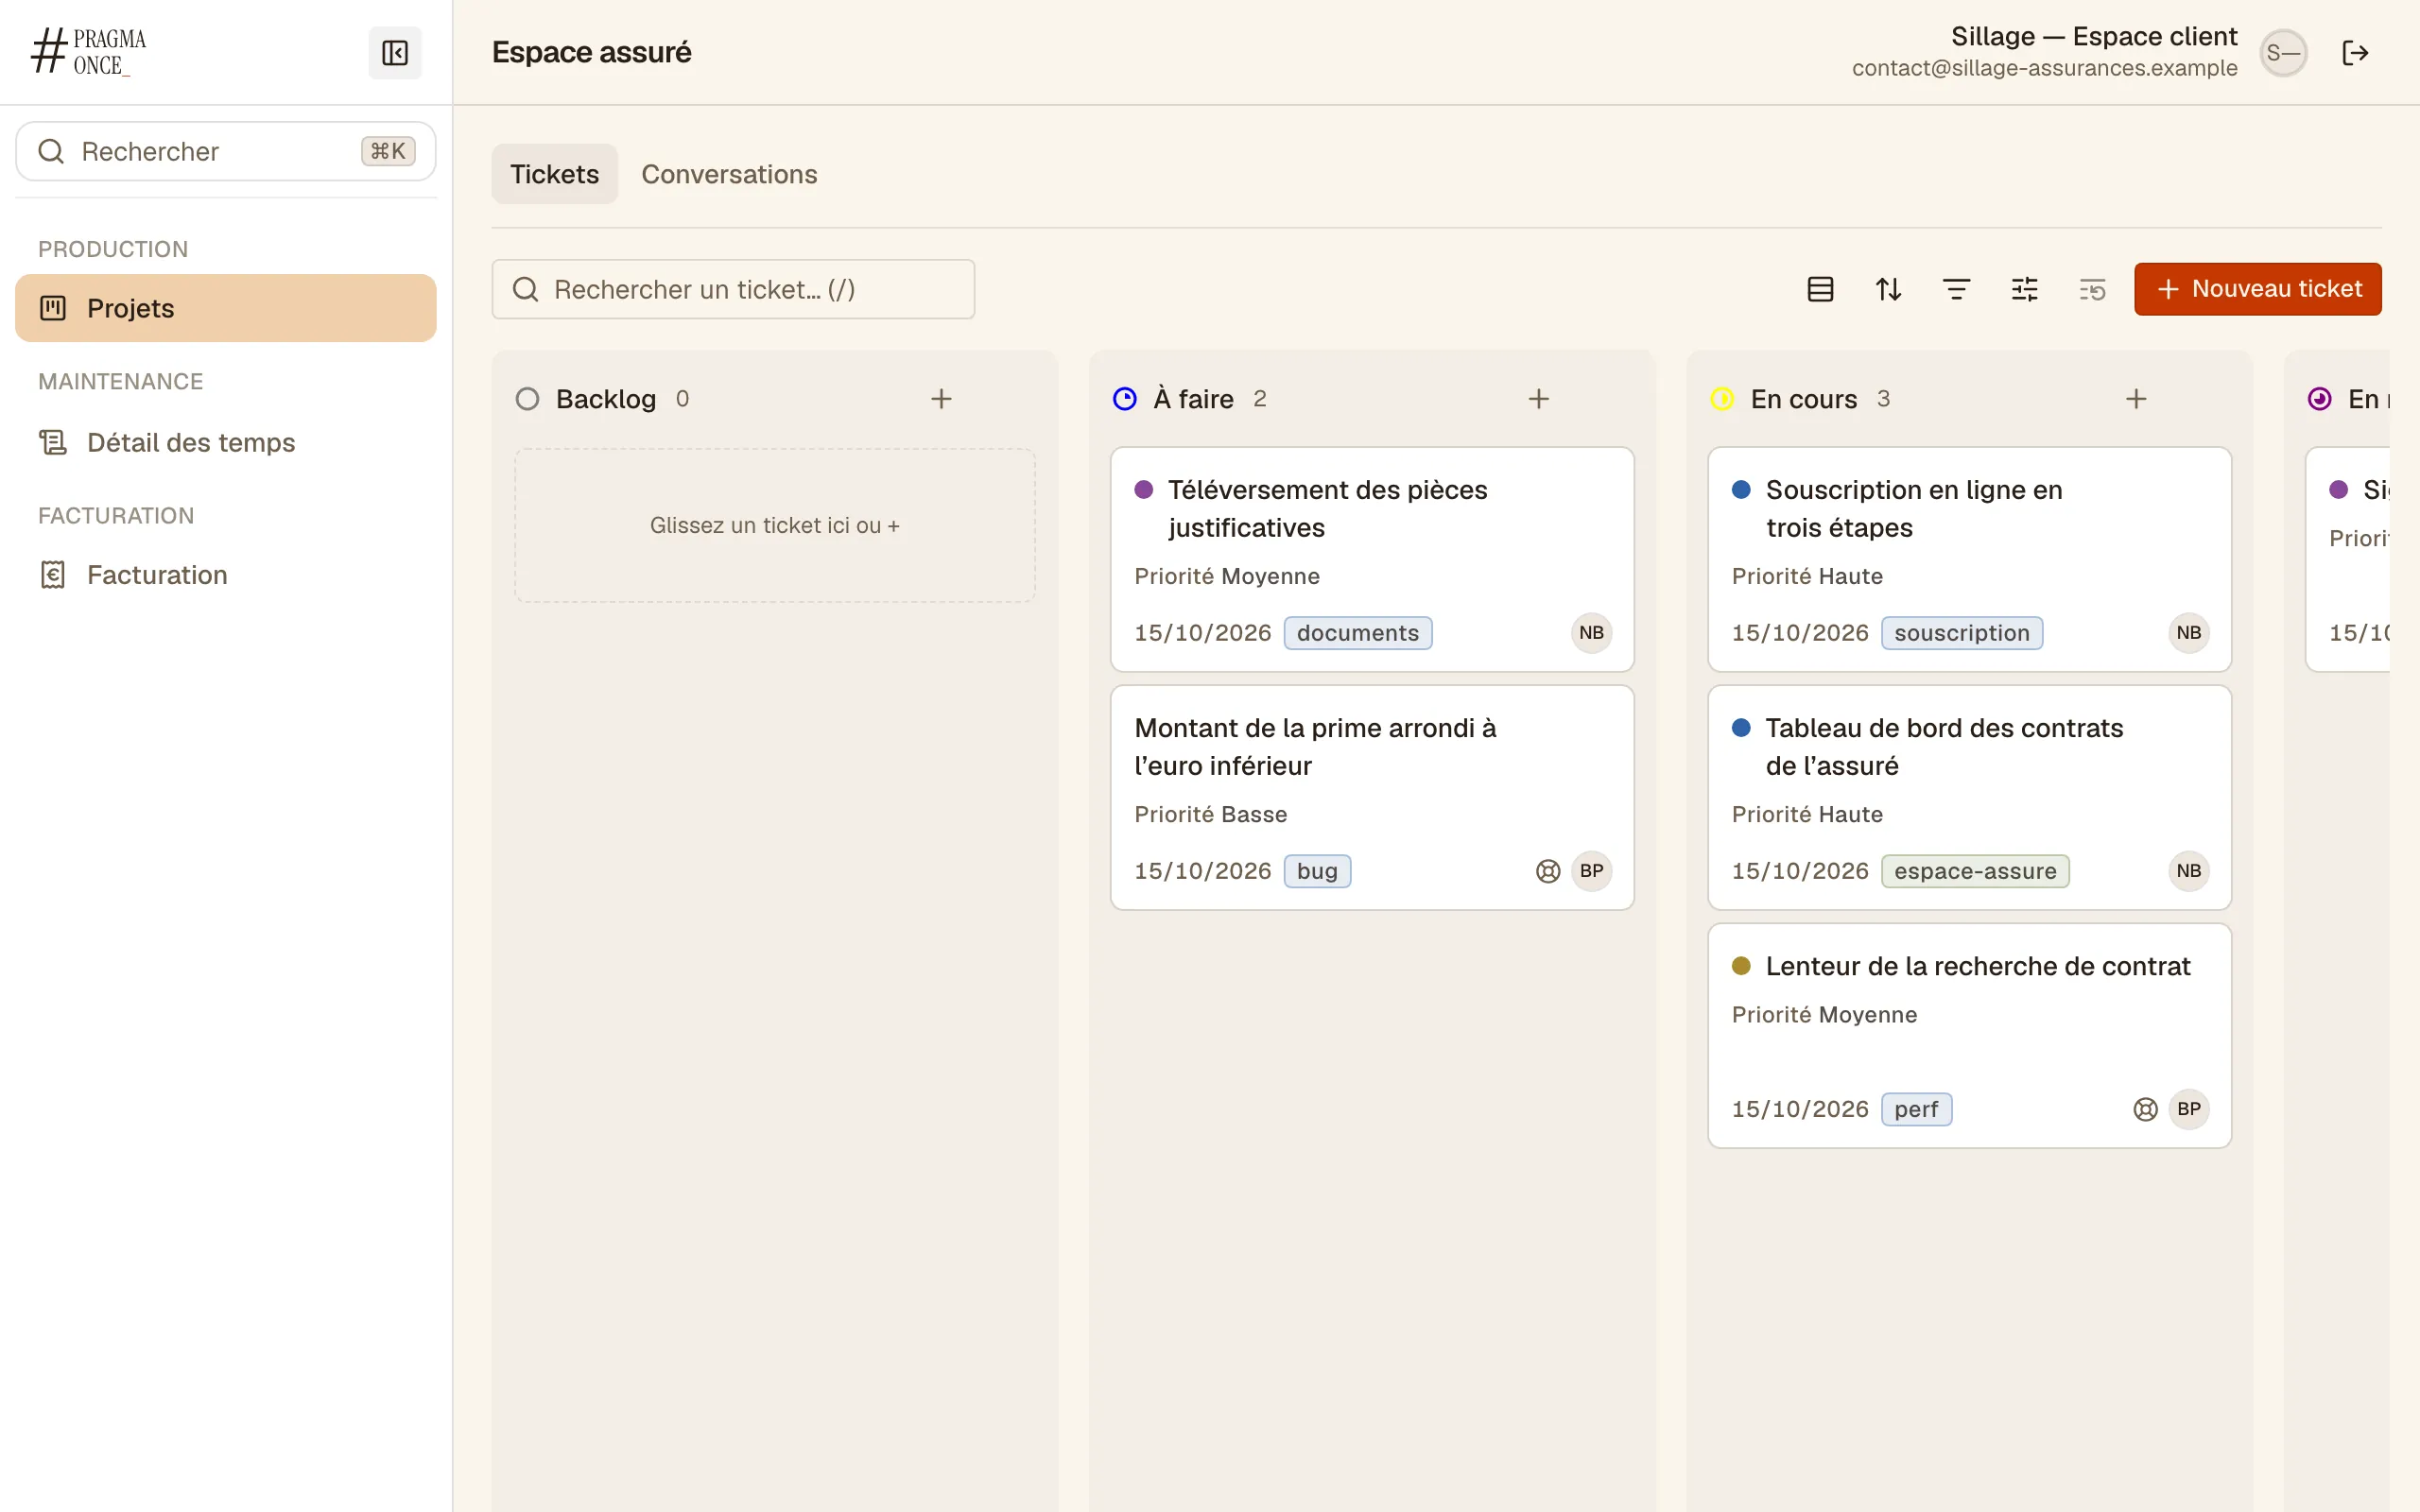
Task: Click the documents tag
Action: tap(1357, 633)
